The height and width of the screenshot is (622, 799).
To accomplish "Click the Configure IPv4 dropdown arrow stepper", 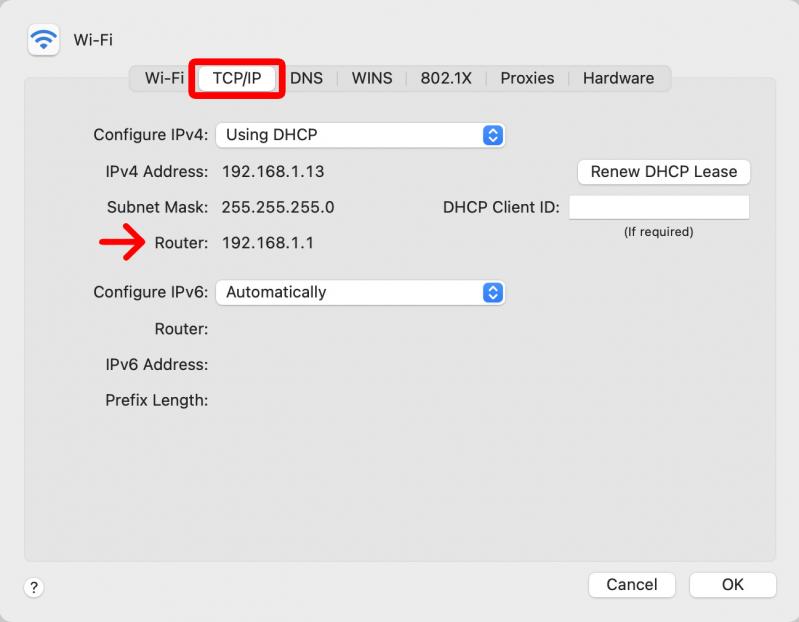I will [493, 135].
